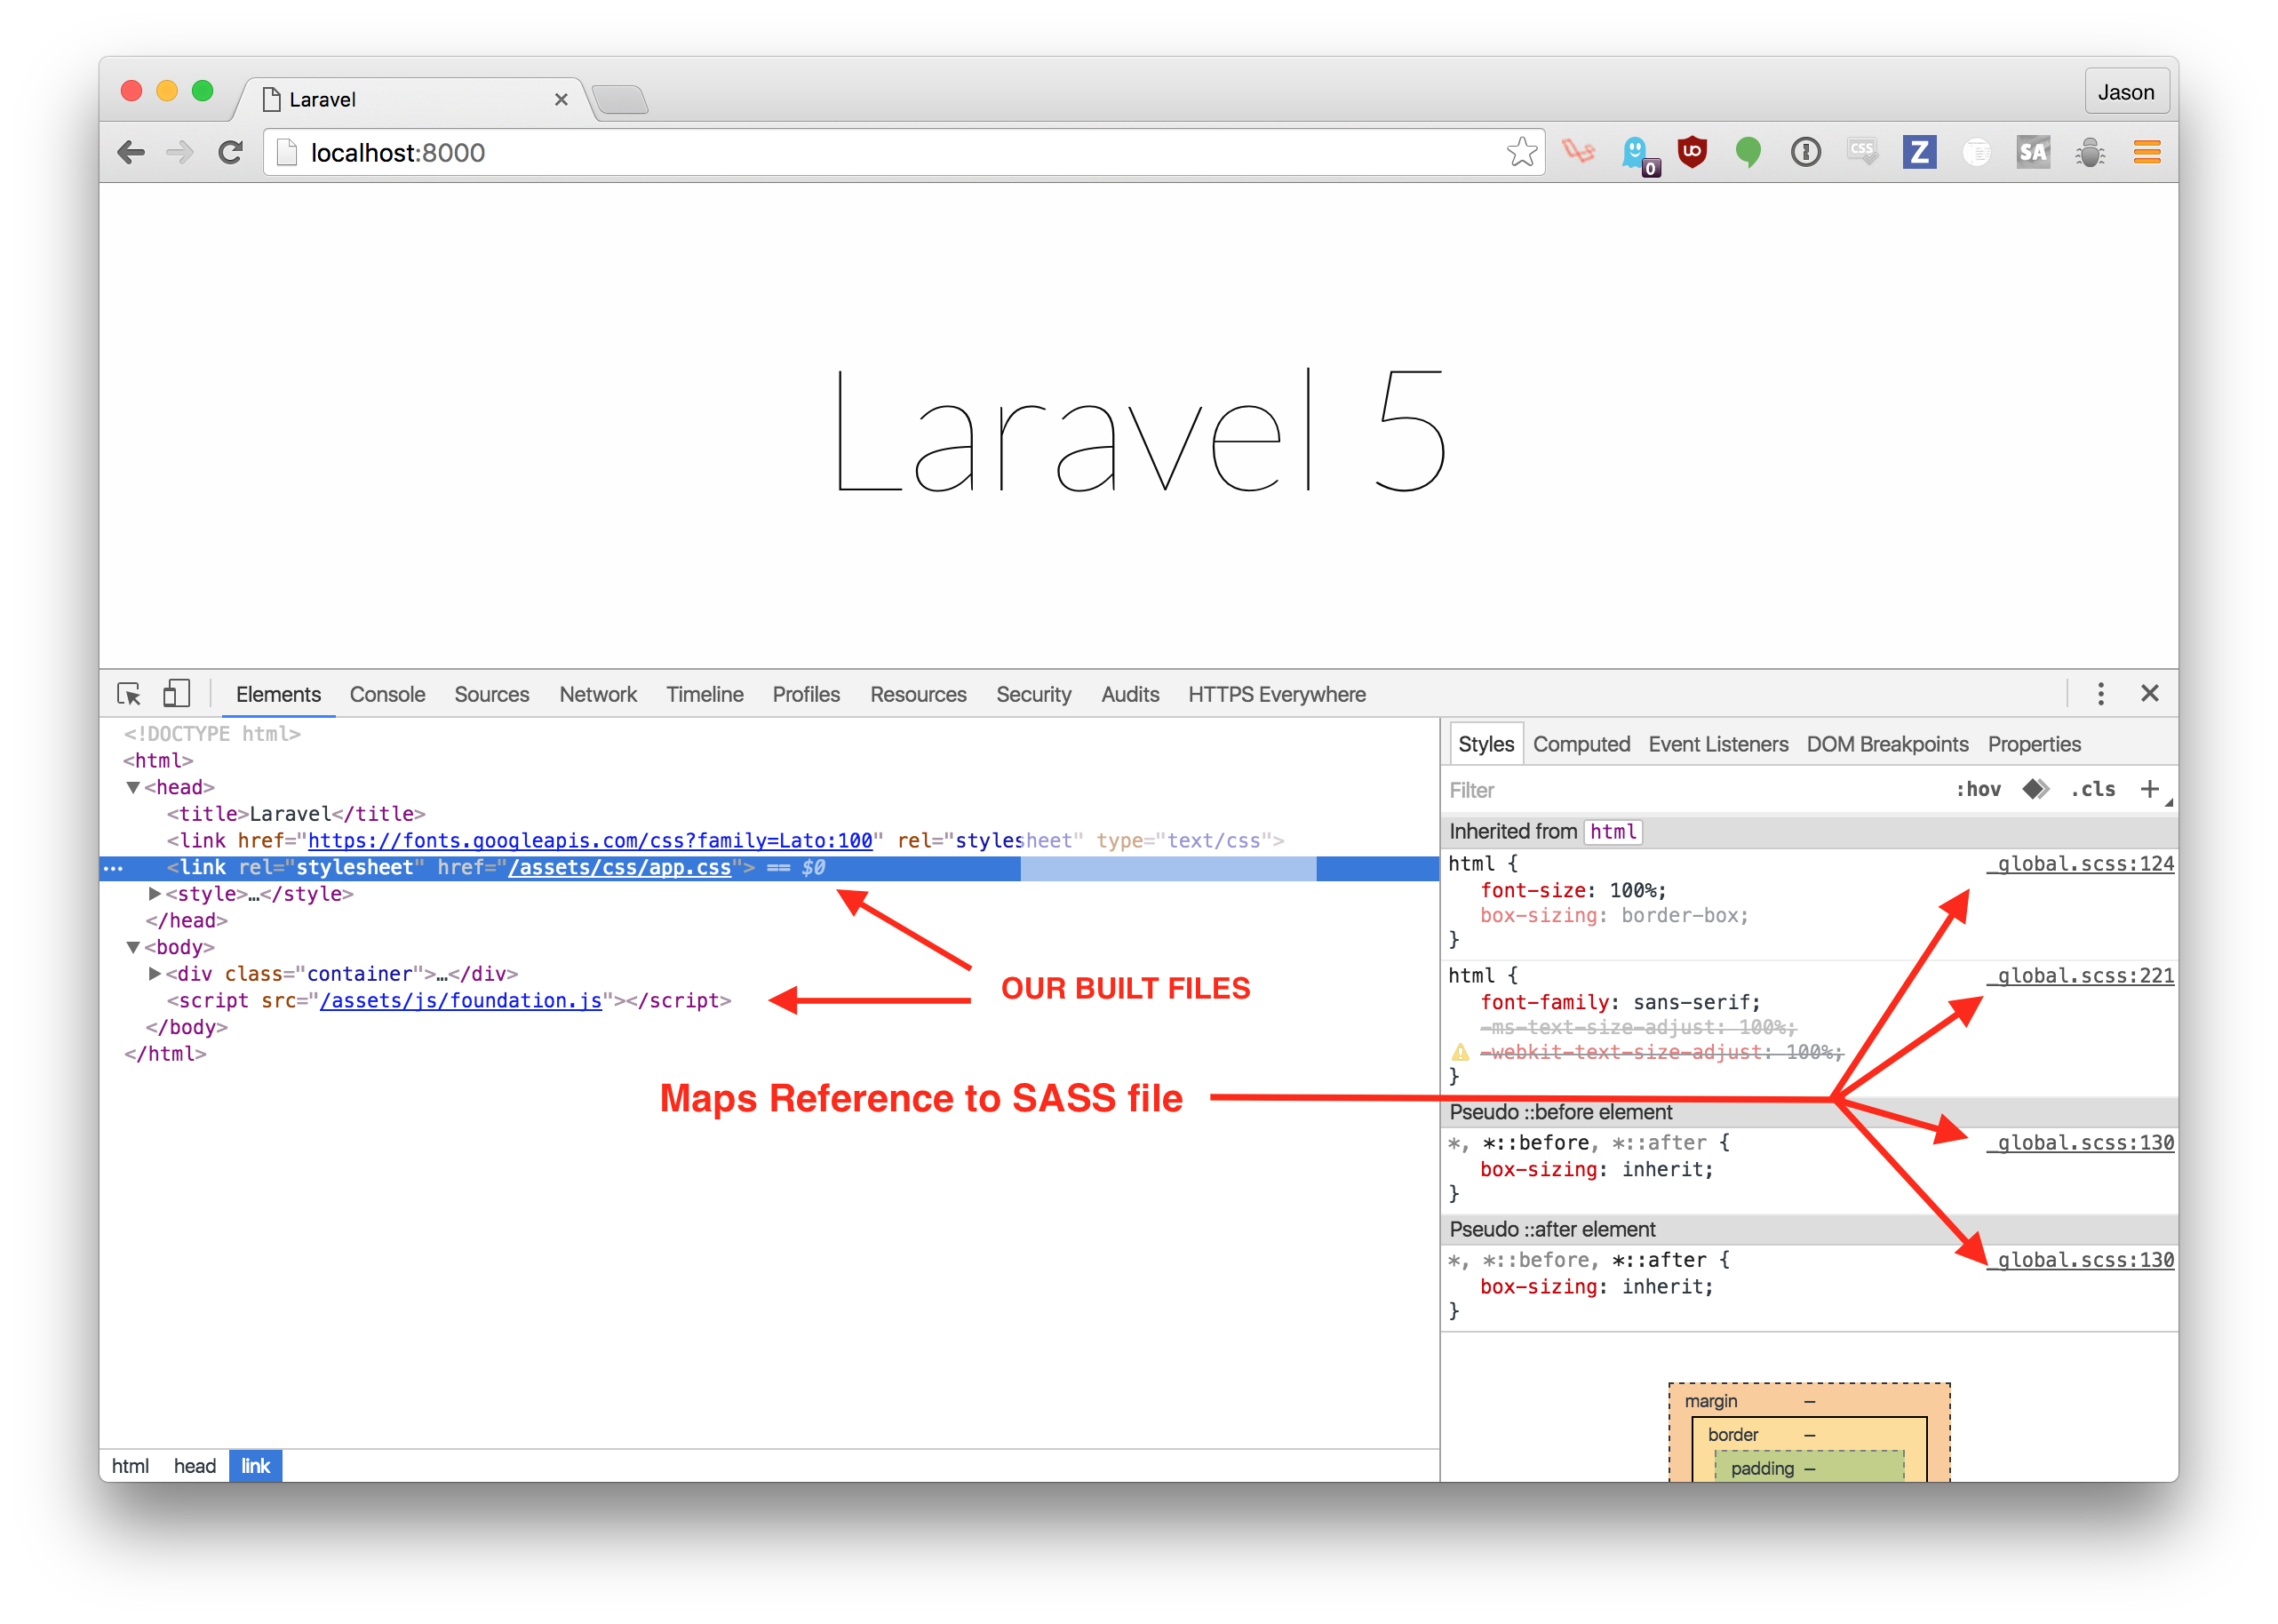Expand the style element node

pyautogui.click(x=155, y=893)
